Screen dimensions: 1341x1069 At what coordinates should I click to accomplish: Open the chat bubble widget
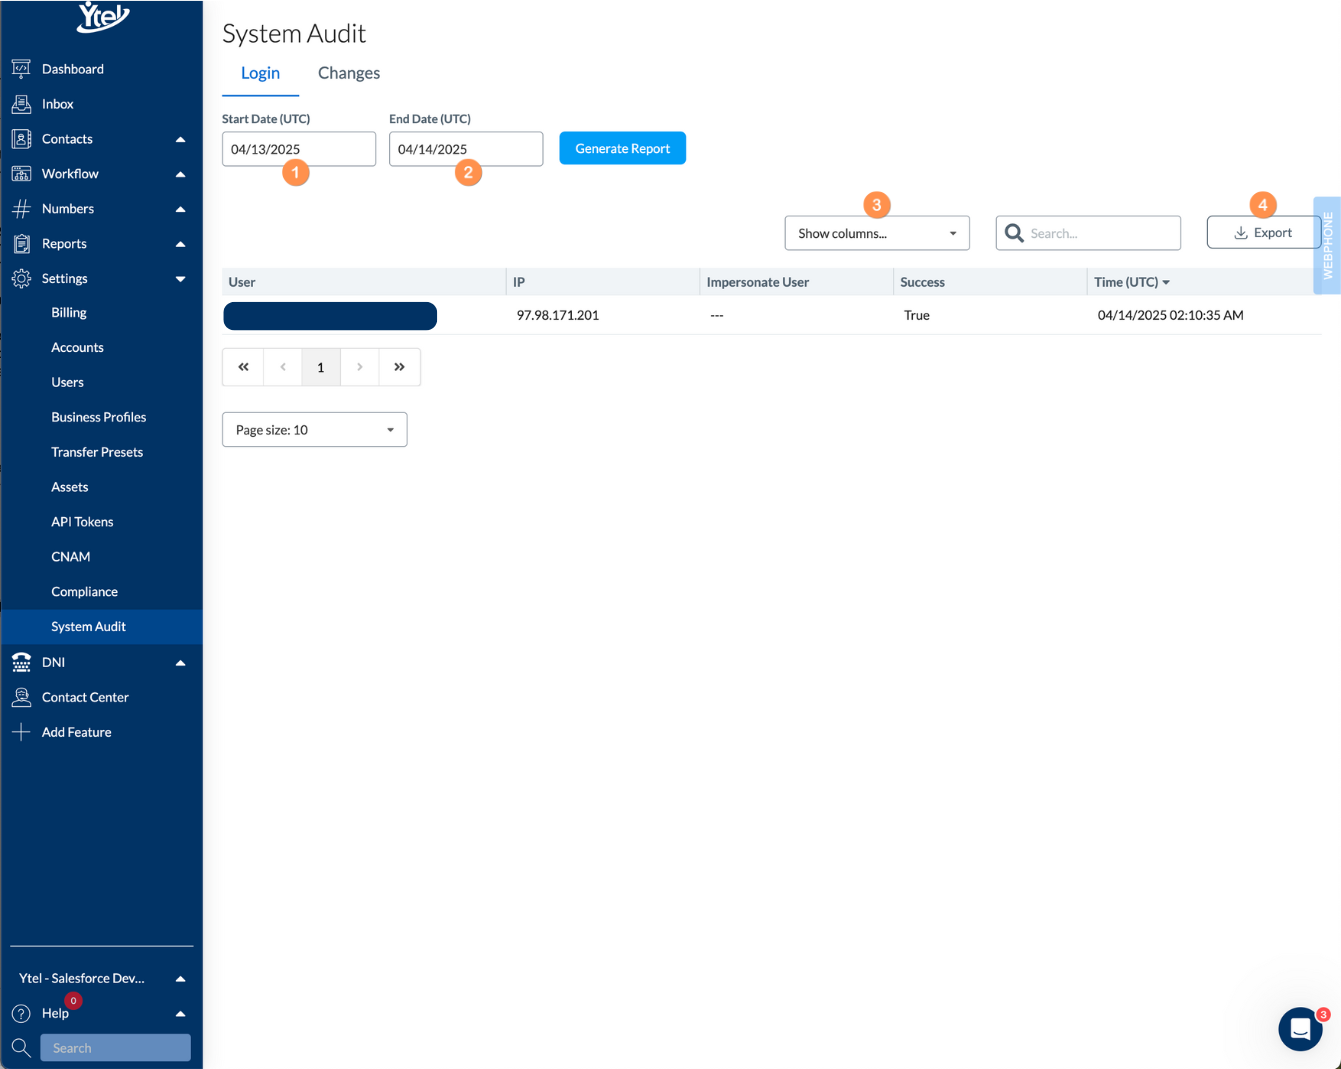point(1300,1029)
